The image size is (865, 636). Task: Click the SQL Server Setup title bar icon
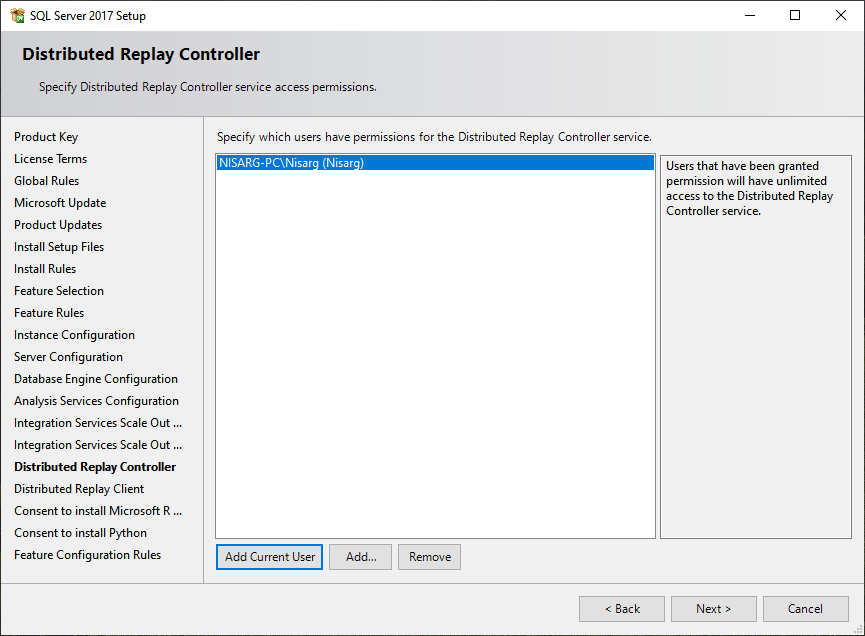[17, 15]
